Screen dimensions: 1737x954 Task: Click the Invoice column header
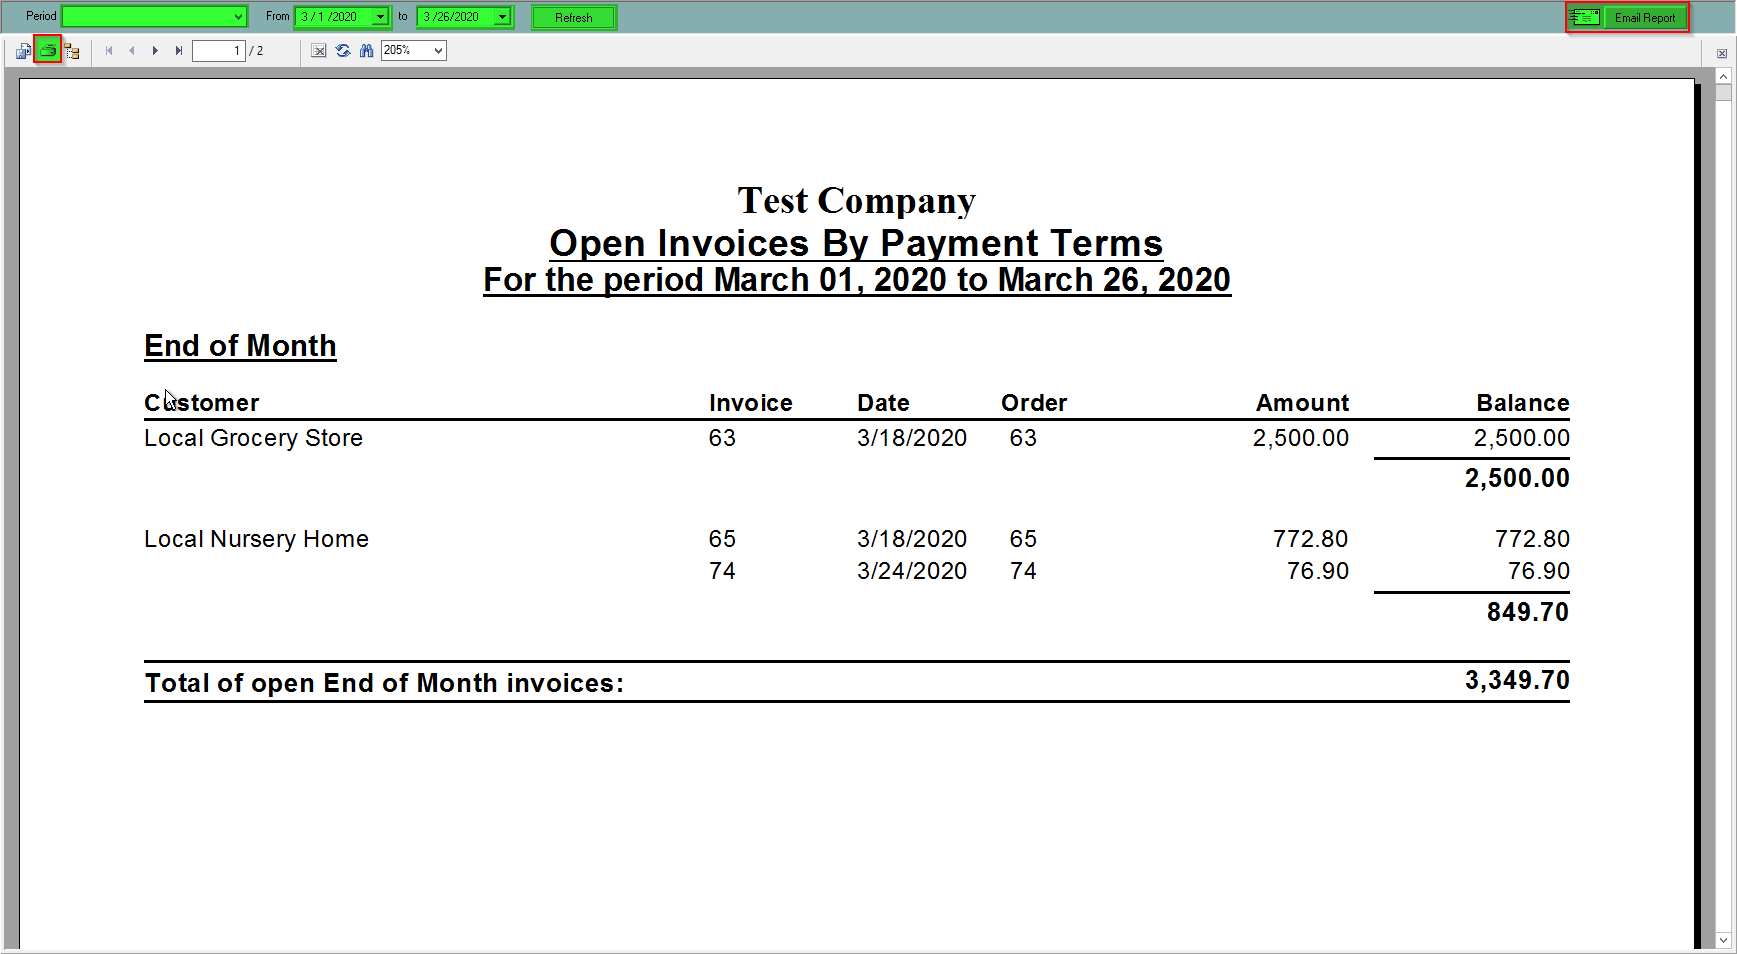[x=751, y=403]
